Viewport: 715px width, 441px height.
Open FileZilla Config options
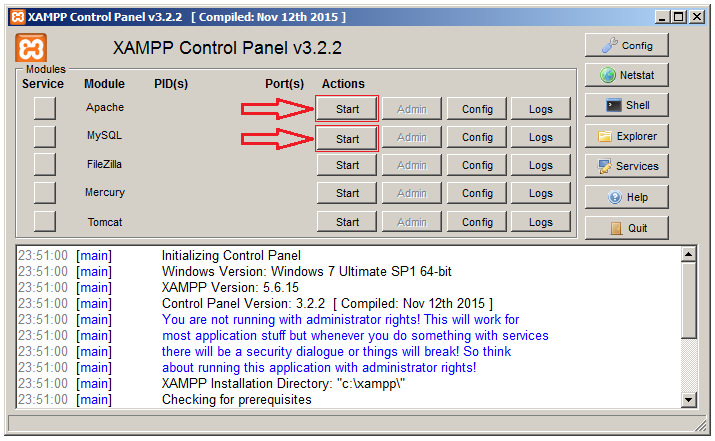coord(477,165)
